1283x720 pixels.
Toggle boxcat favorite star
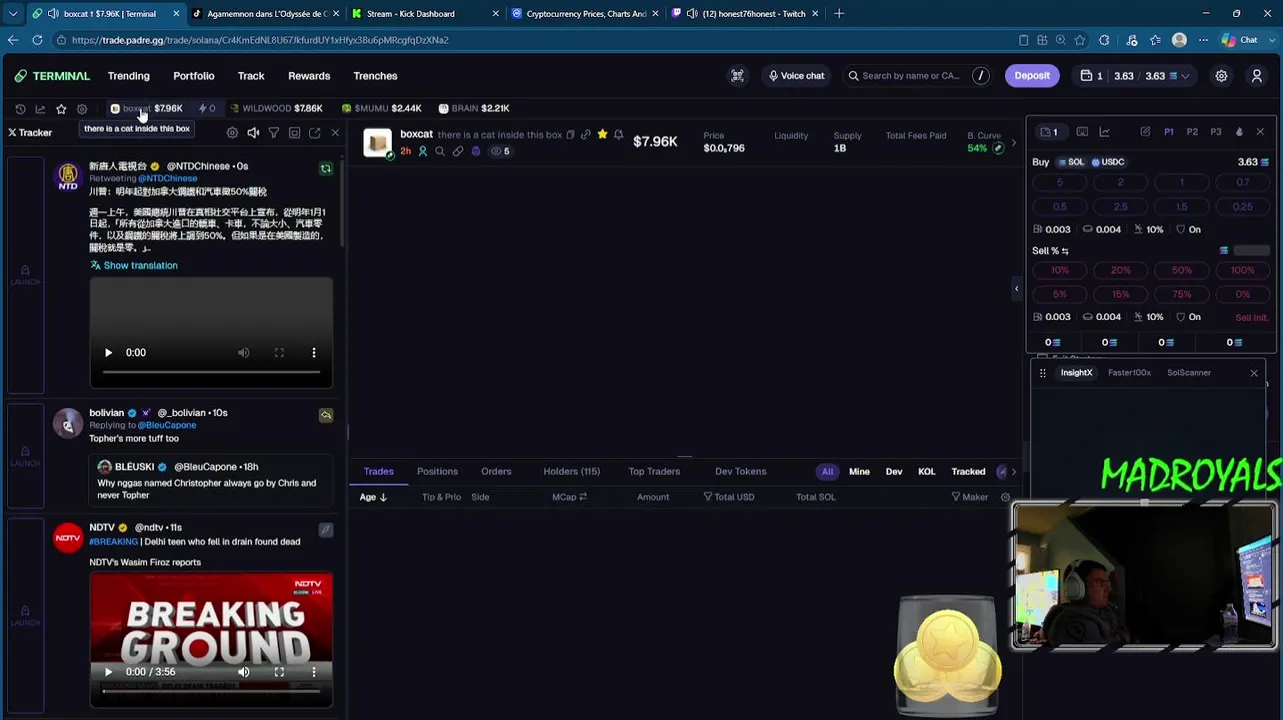[602, 135]
